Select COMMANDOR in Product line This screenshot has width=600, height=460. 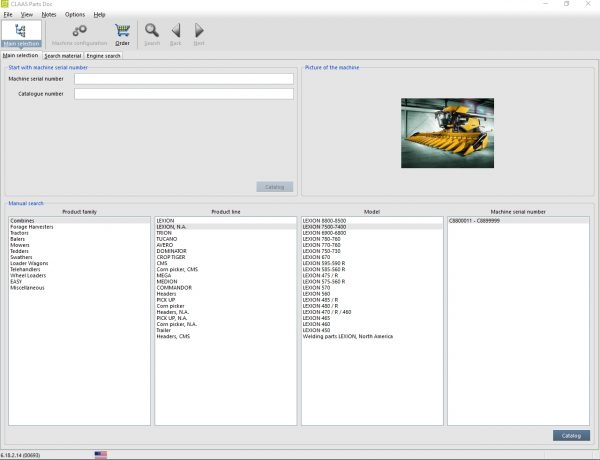click(226, 288)
